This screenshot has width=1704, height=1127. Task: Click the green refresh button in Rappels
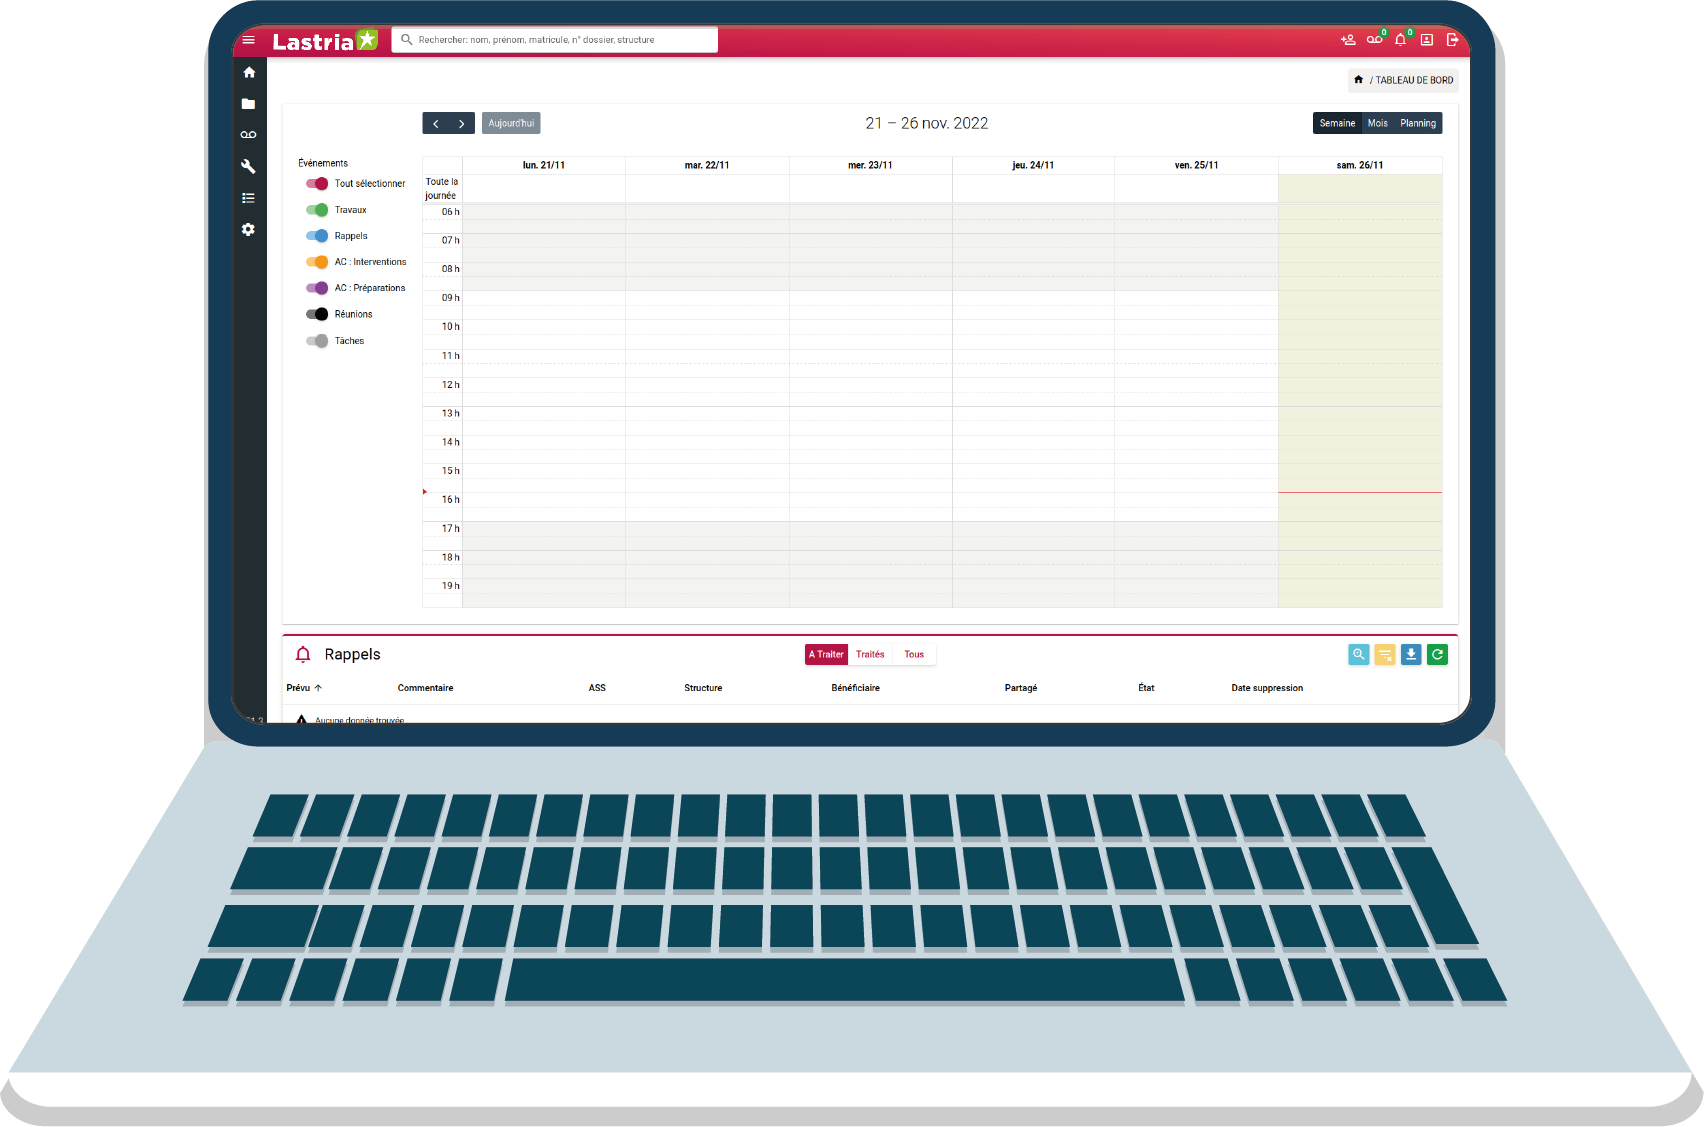[1437, 655]
